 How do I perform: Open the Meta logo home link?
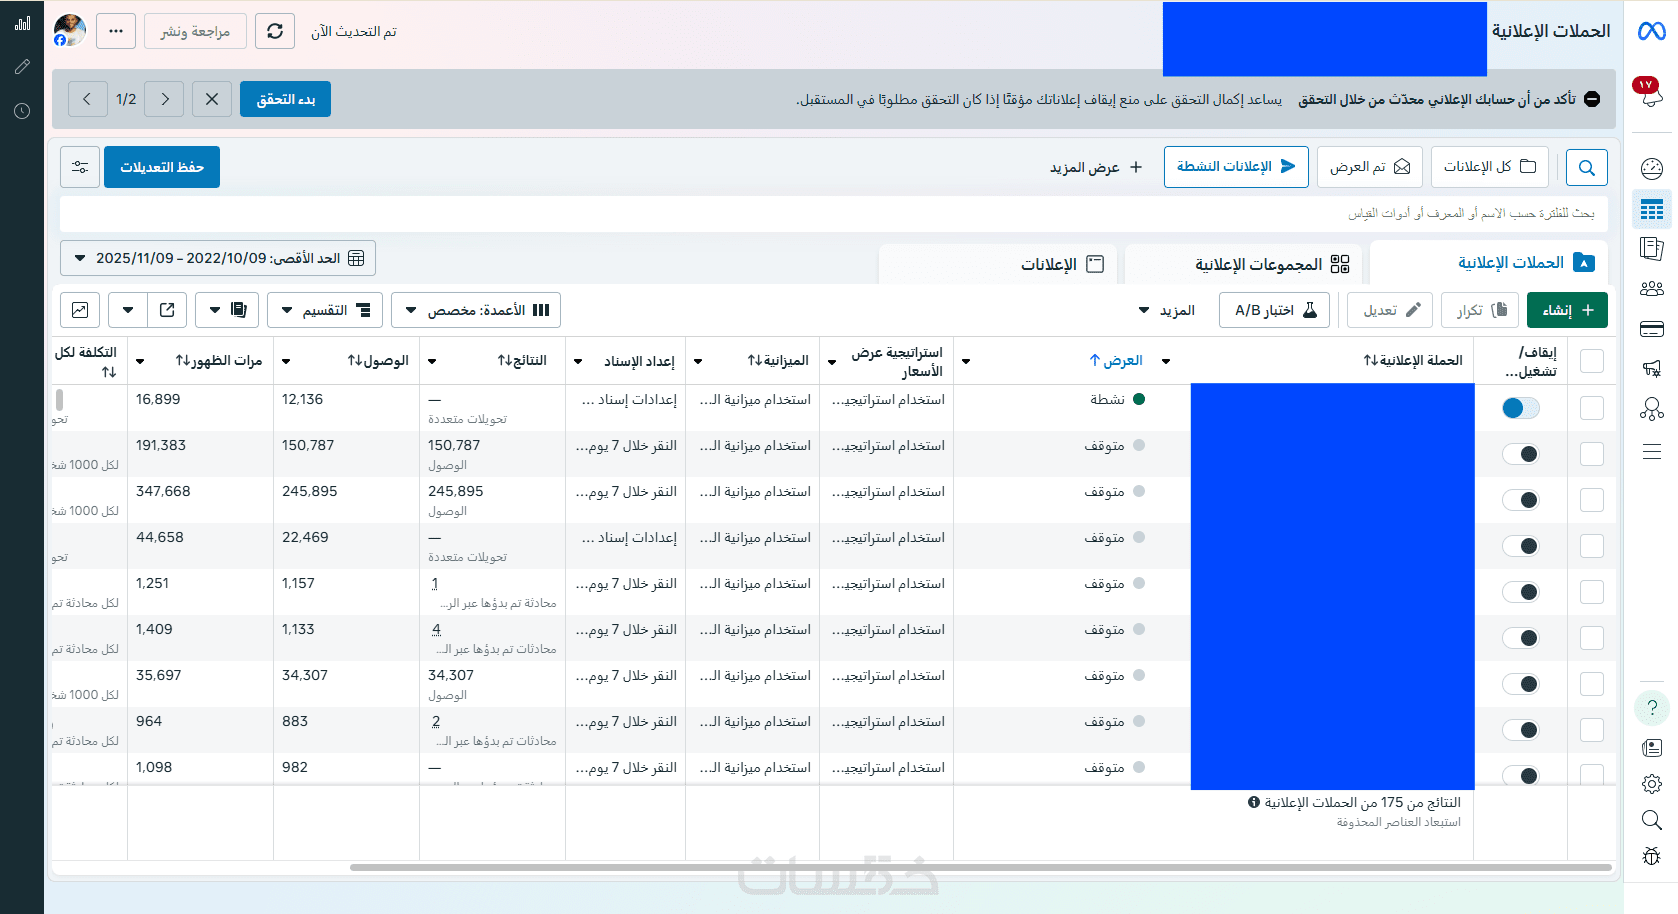(x=1651, y=32)
